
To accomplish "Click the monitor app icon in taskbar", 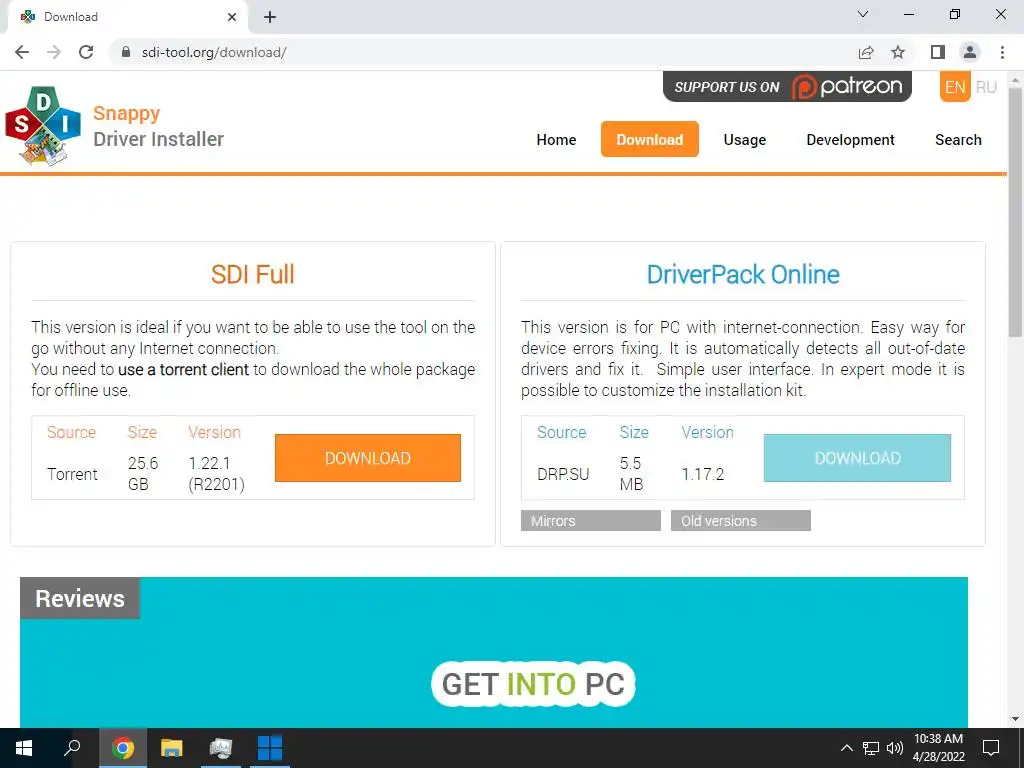I will point(221,748).
